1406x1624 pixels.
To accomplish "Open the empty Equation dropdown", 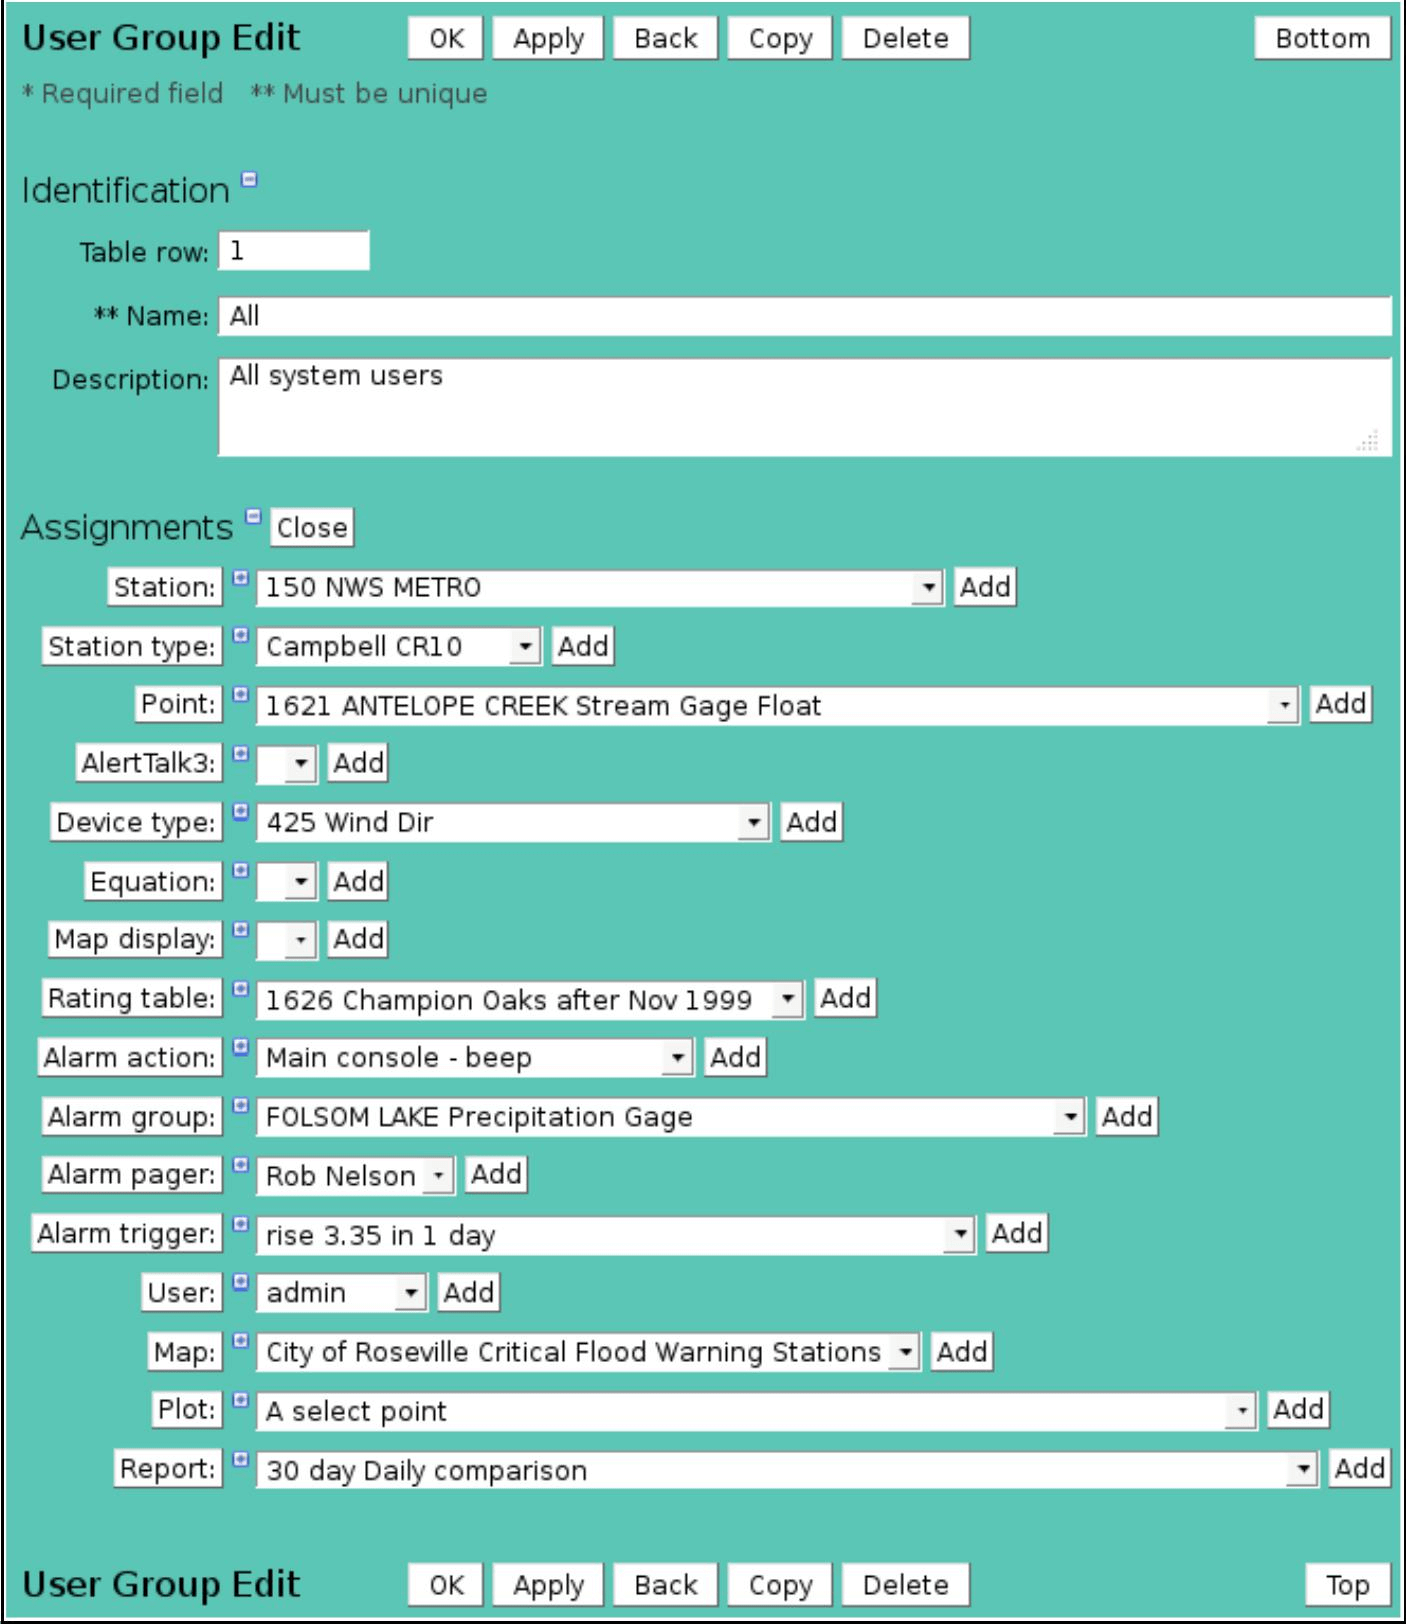I will [286, 882].
